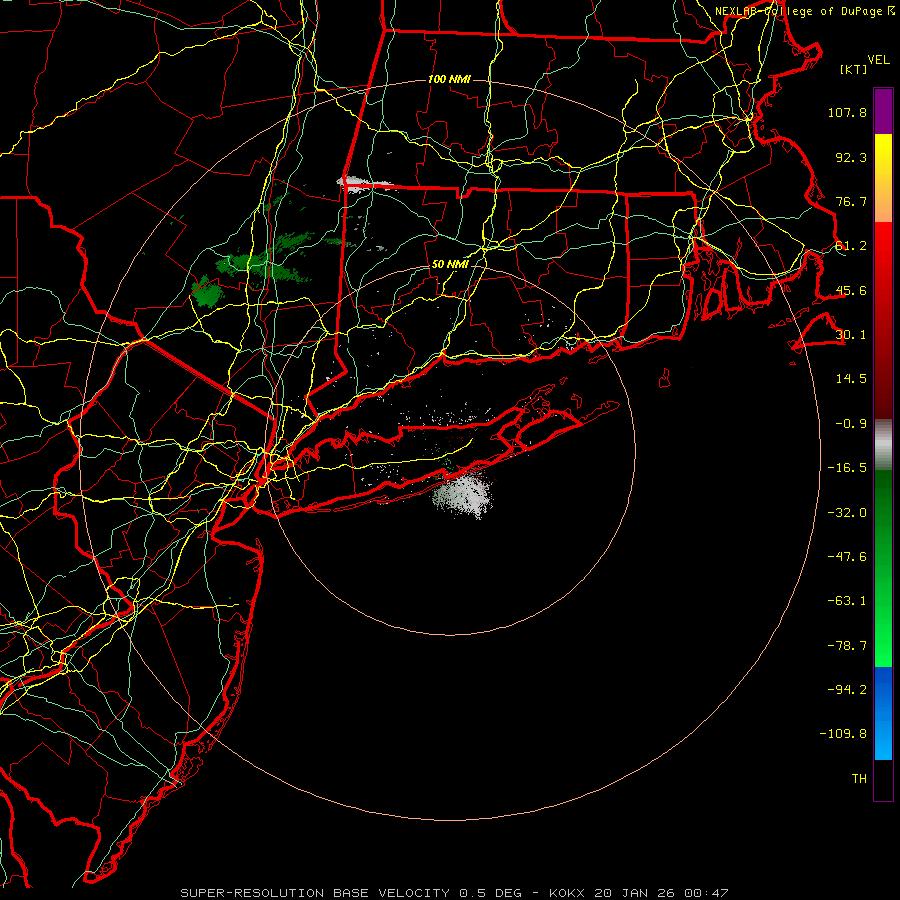The width and height of the screenshot is (900, 900).
Task: Click the -16.5 scale value
Action: 847,468
